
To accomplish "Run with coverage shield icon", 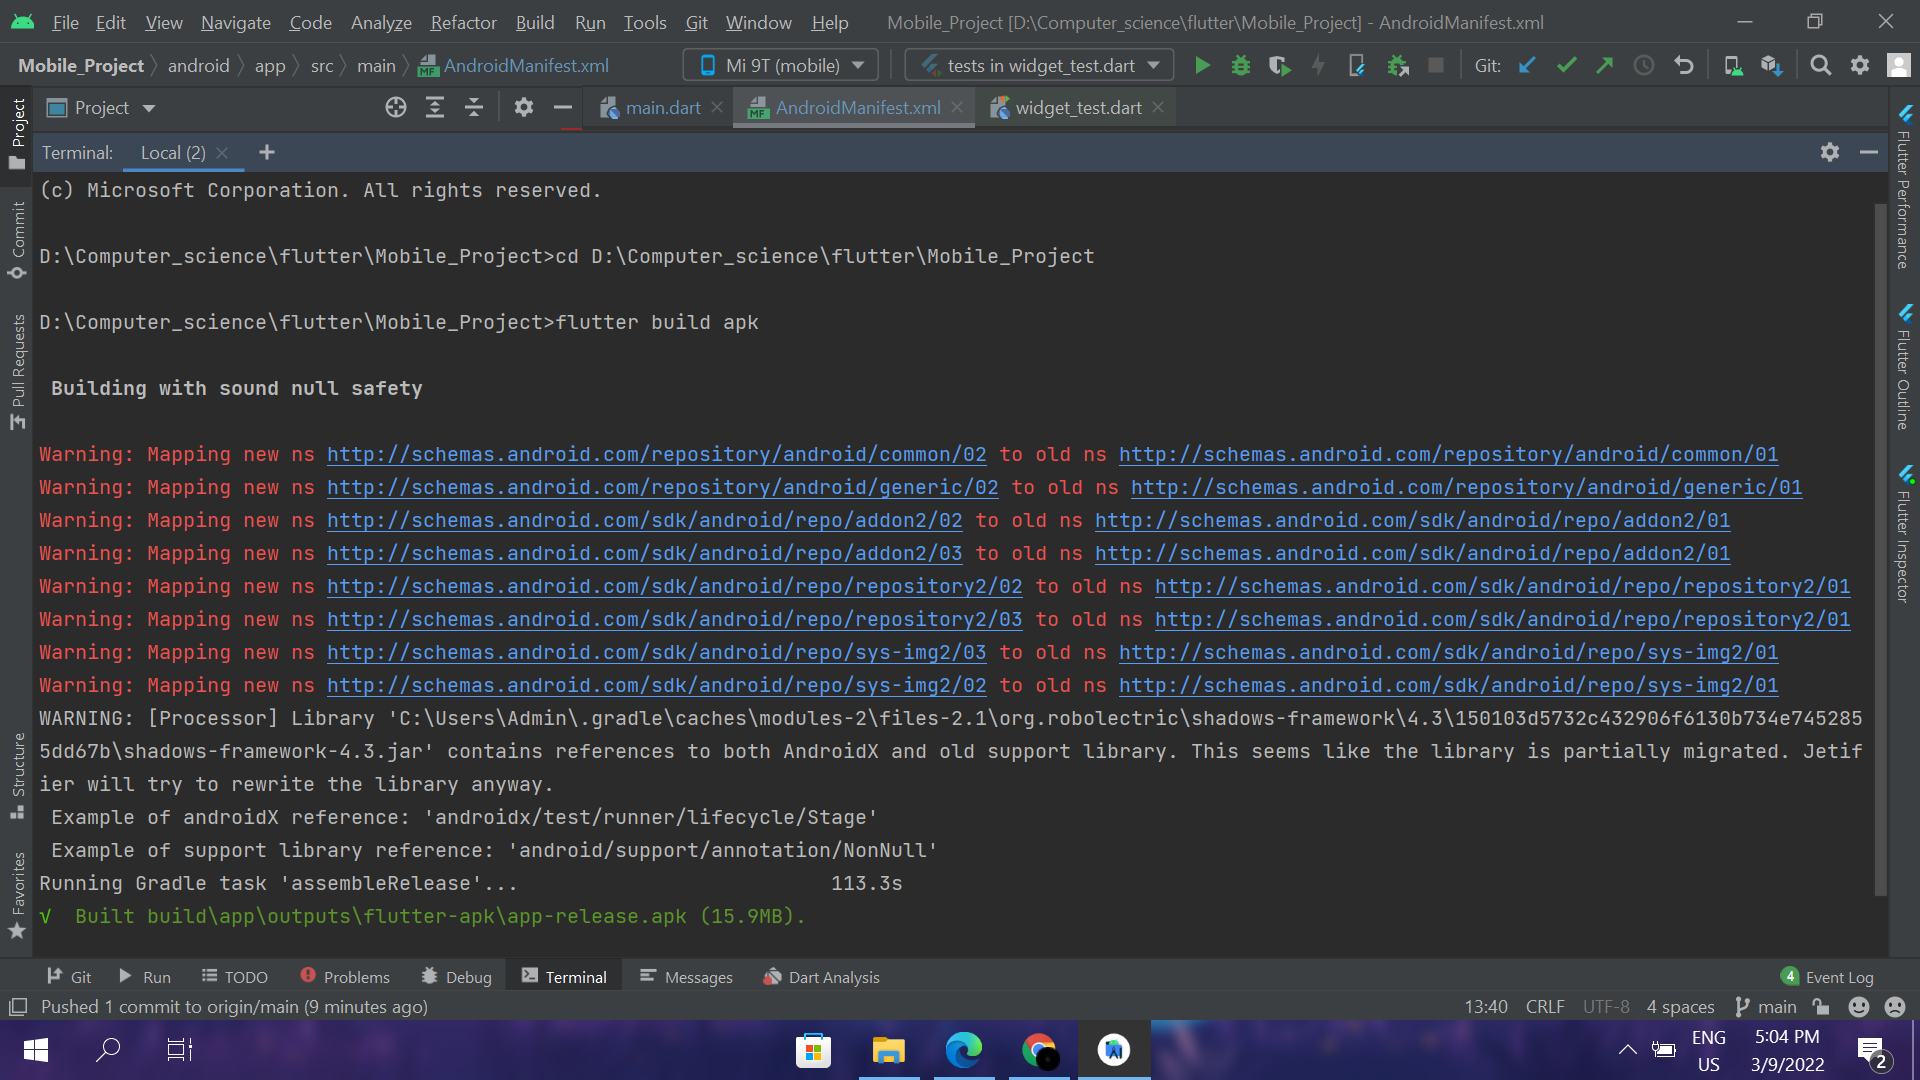I will (x=1279, y=66).
